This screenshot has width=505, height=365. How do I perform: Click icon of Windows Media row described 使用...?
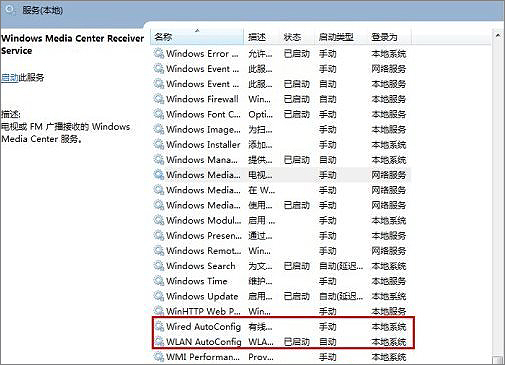coord(159,205)
